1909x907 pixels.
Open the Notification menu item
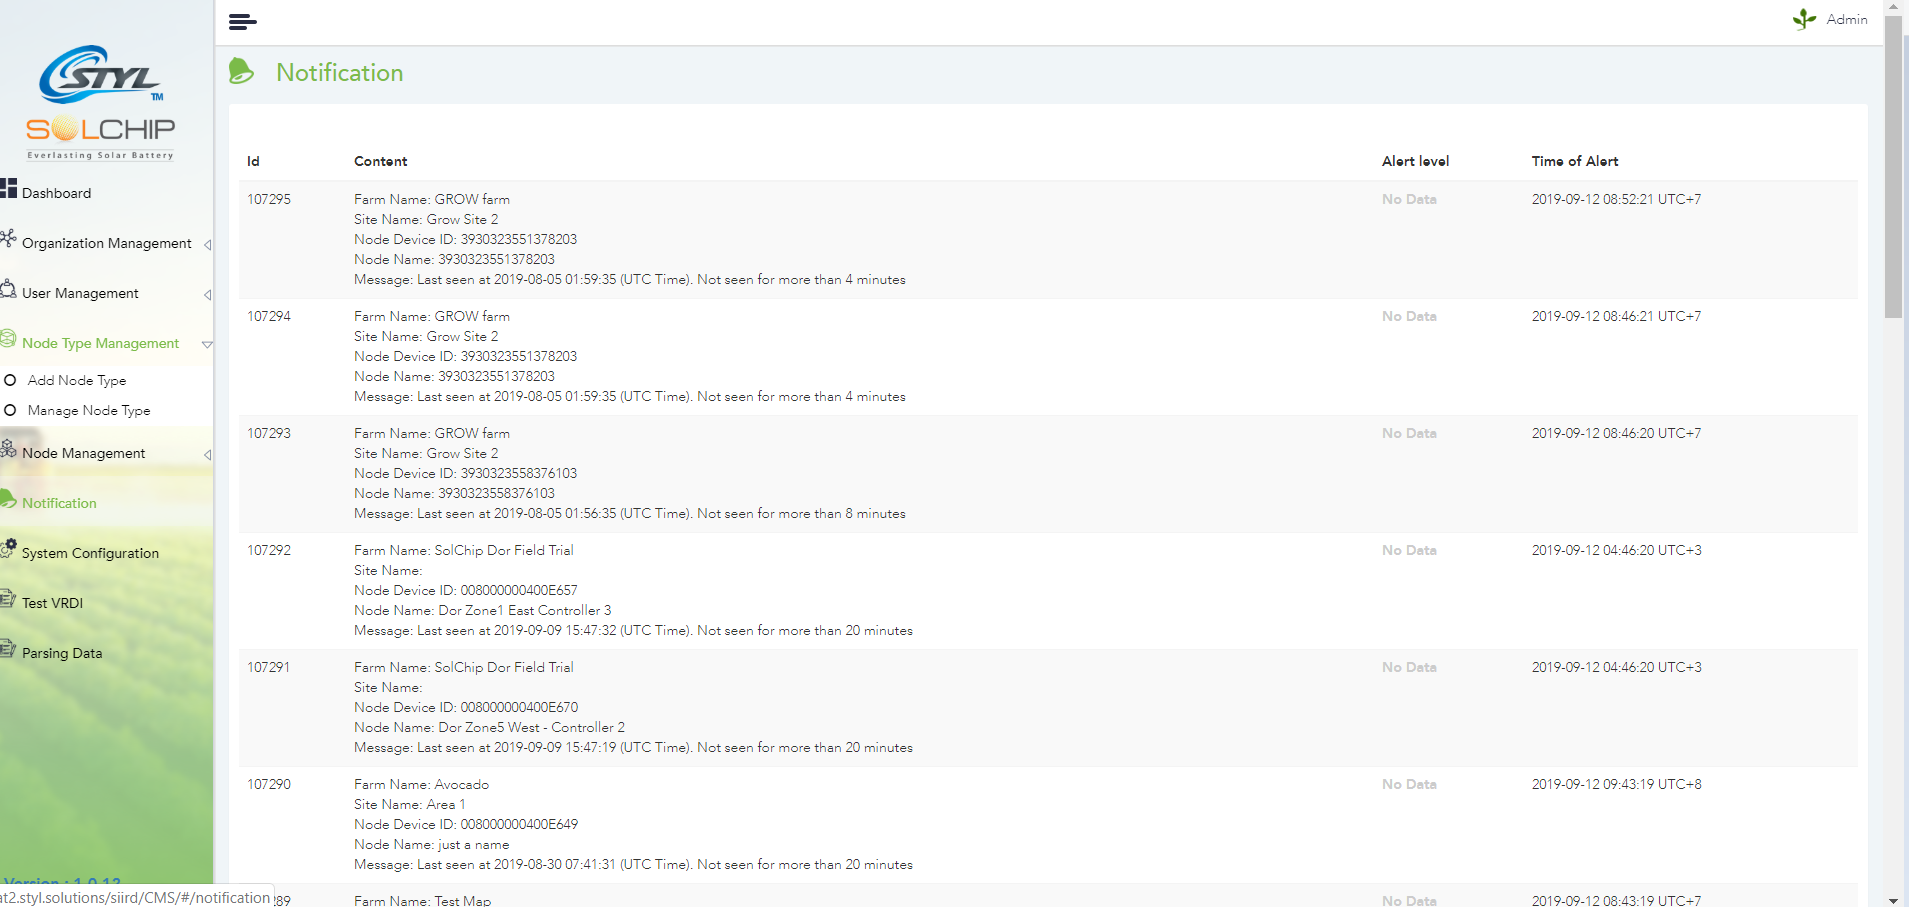coord(59,503)
